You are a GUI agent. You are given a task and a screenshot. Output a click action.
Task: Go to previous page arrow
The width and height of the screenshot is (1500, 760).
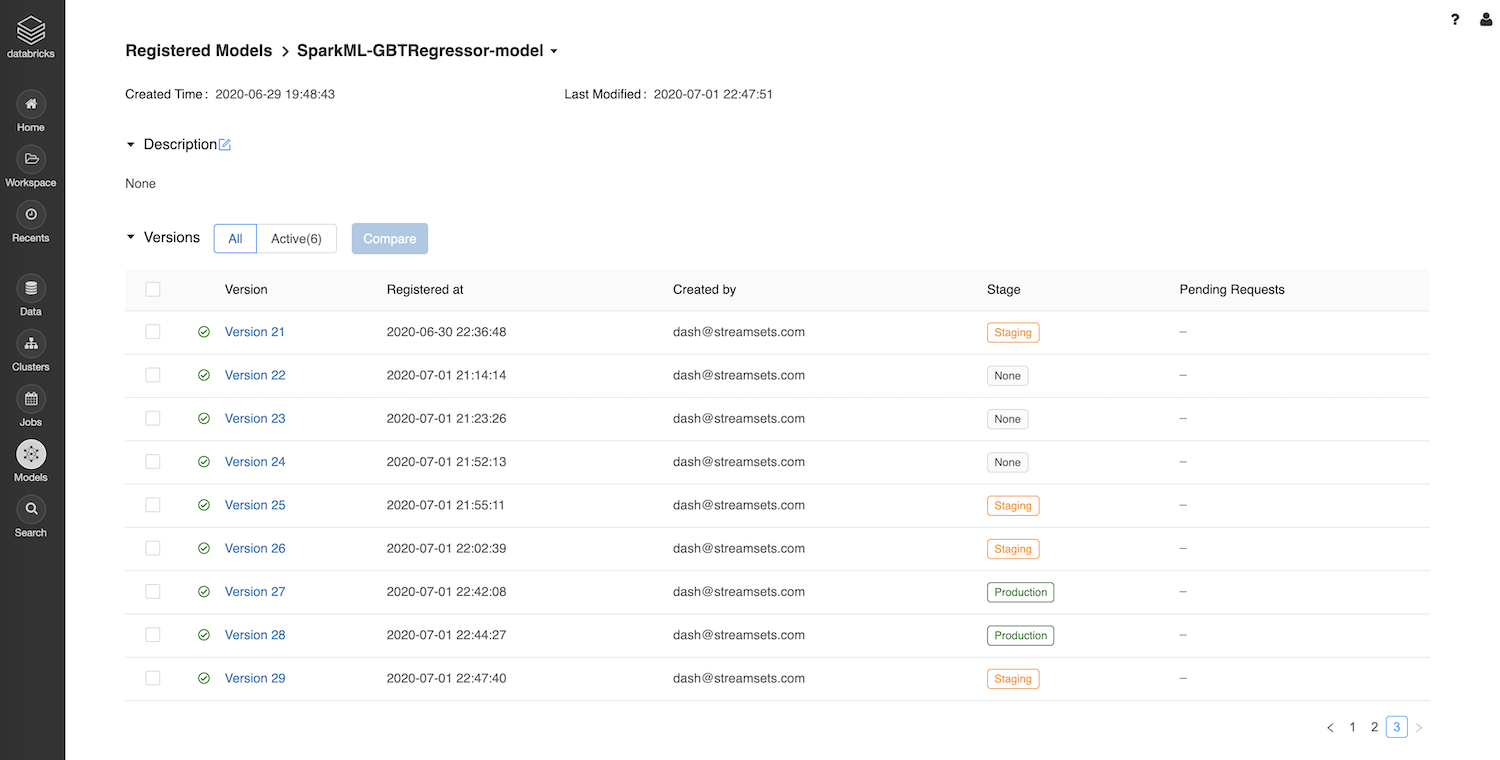click(x=1330, y=728)
